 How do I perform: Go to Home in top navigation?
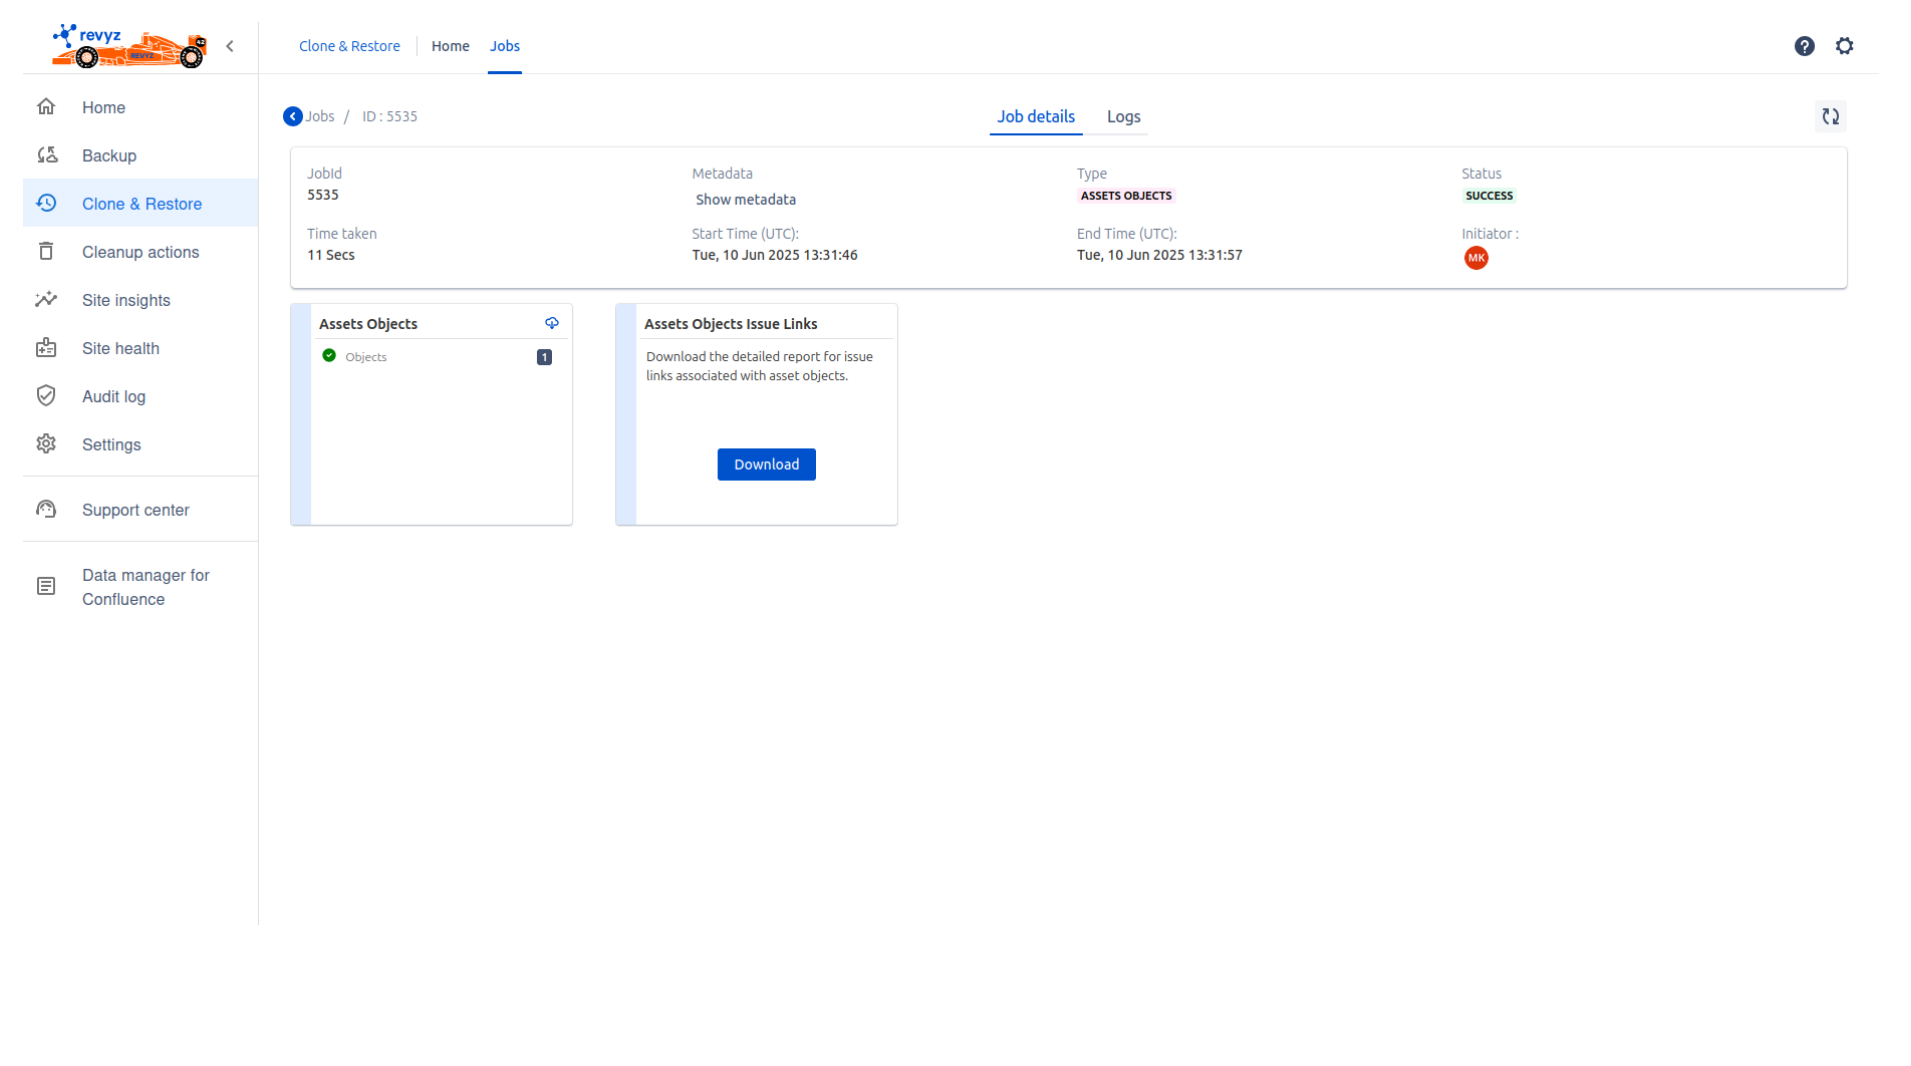(x=450, y=46)
